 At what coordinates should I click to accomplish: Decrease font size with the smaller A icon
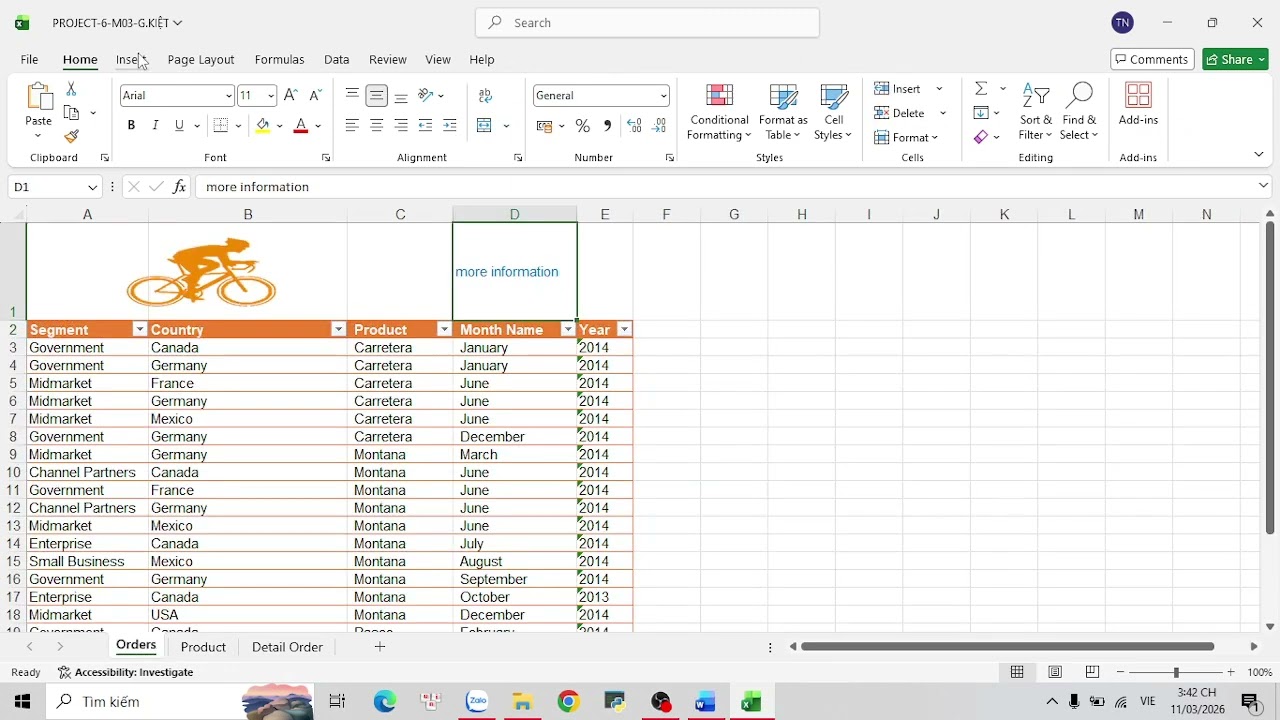(315, 95)
